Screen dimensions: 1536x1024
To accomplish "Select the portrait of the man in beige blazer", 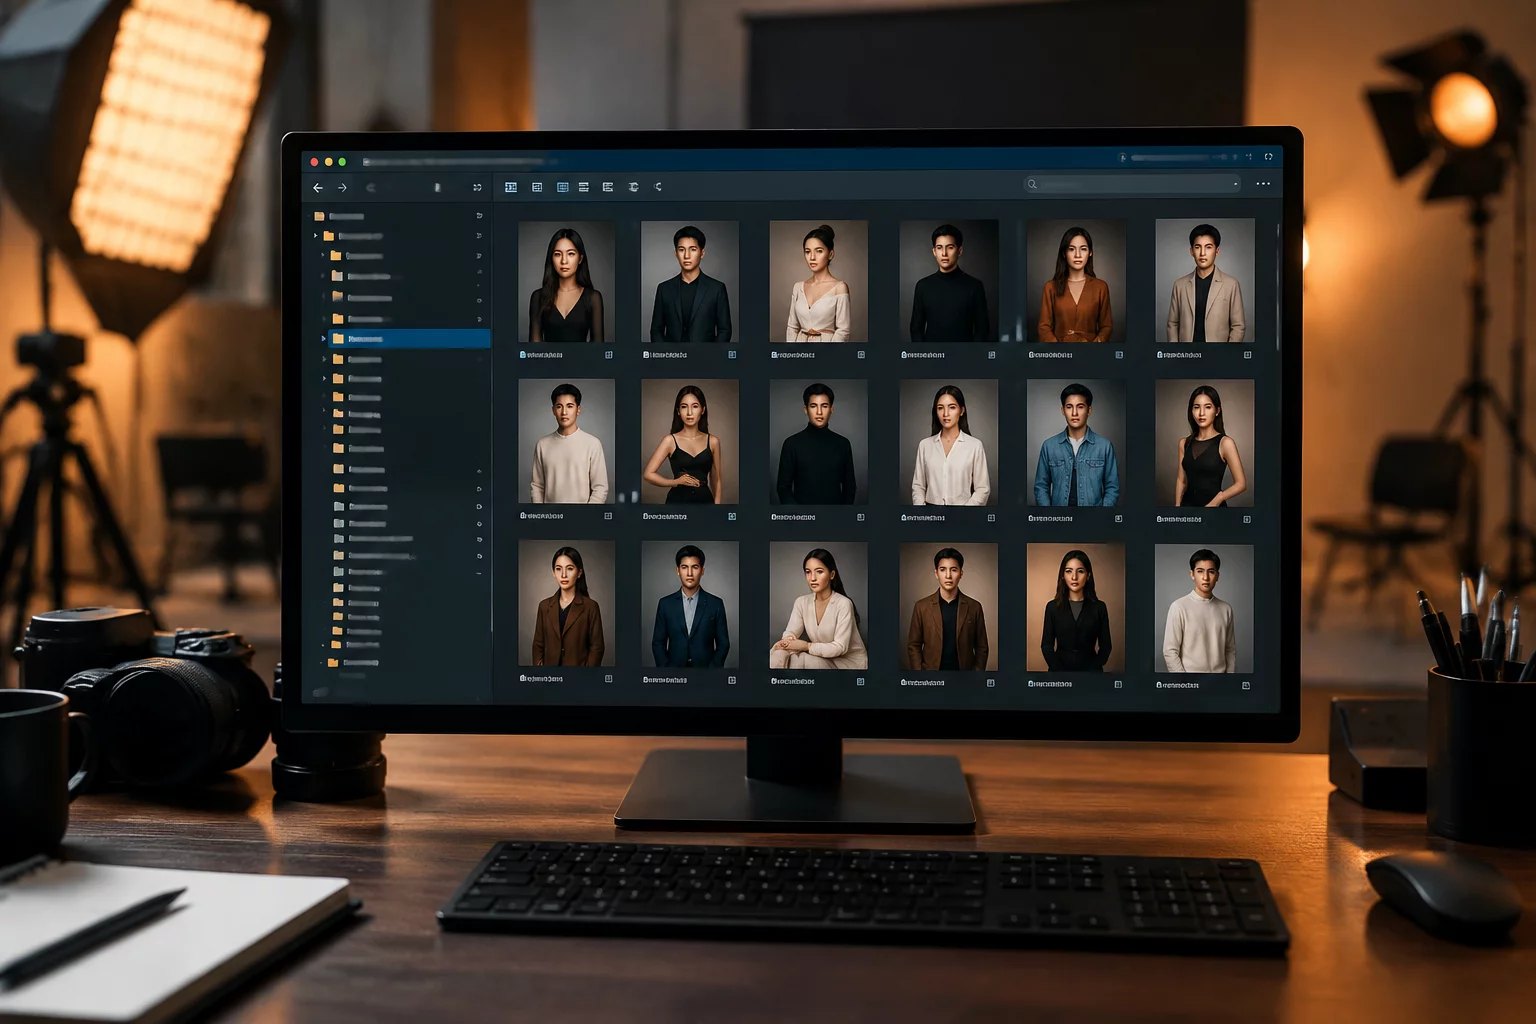I will pyautogui.click(x=1205, y=281).
